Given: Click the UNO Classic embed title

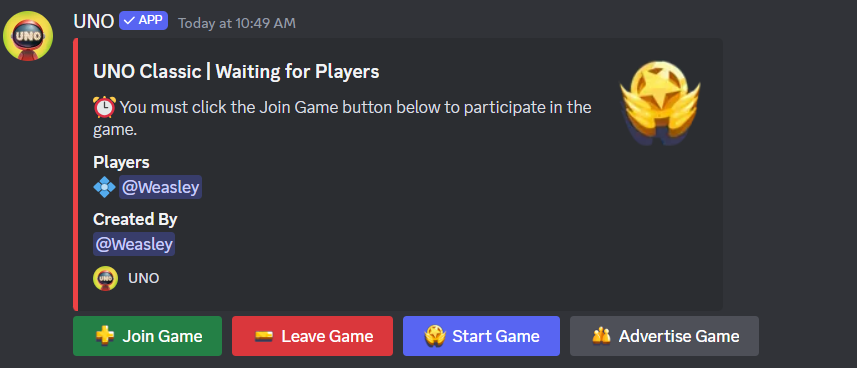Looking at the screenshot, I should 236,72.
